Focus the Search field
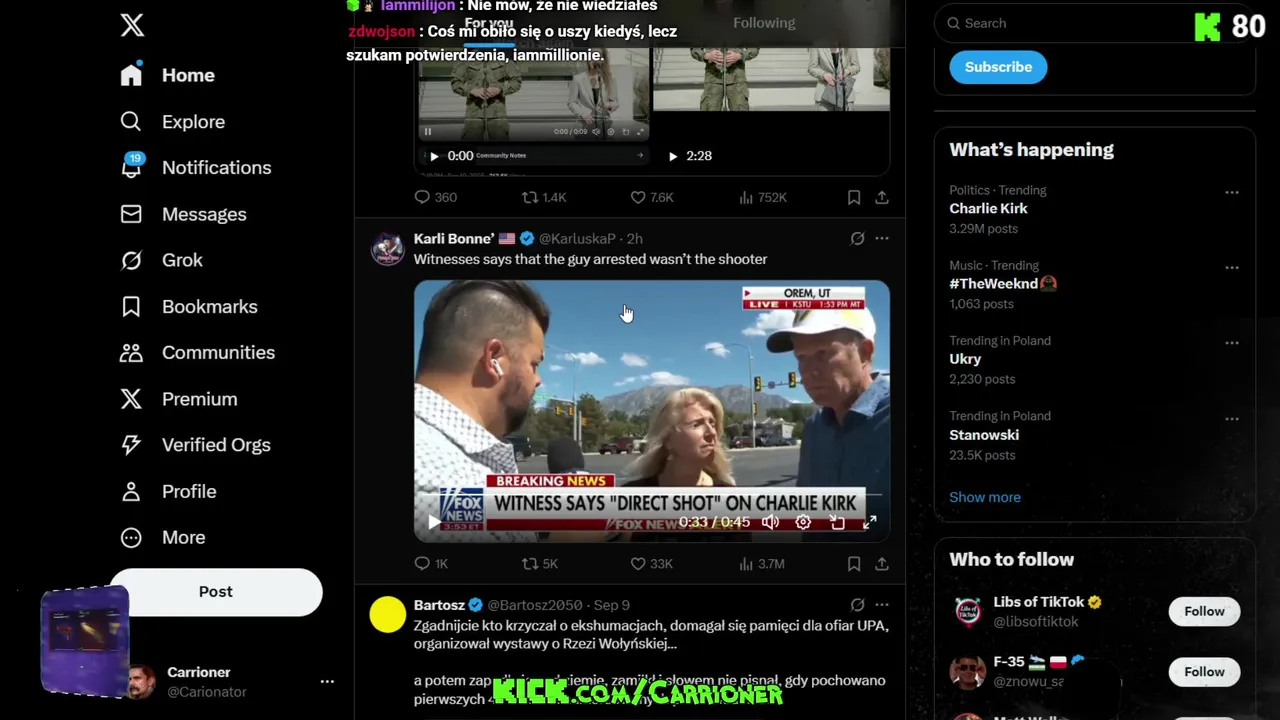This screenshot has height=720, width=1280. pyautogui.click(x=1095, y=23)
